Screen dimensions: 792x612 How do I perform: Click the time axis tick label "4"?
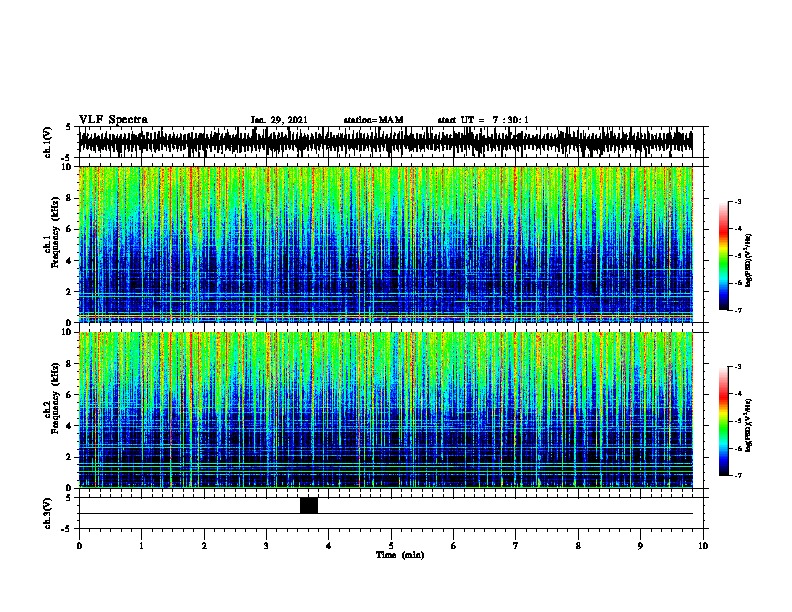coord(329,546)
